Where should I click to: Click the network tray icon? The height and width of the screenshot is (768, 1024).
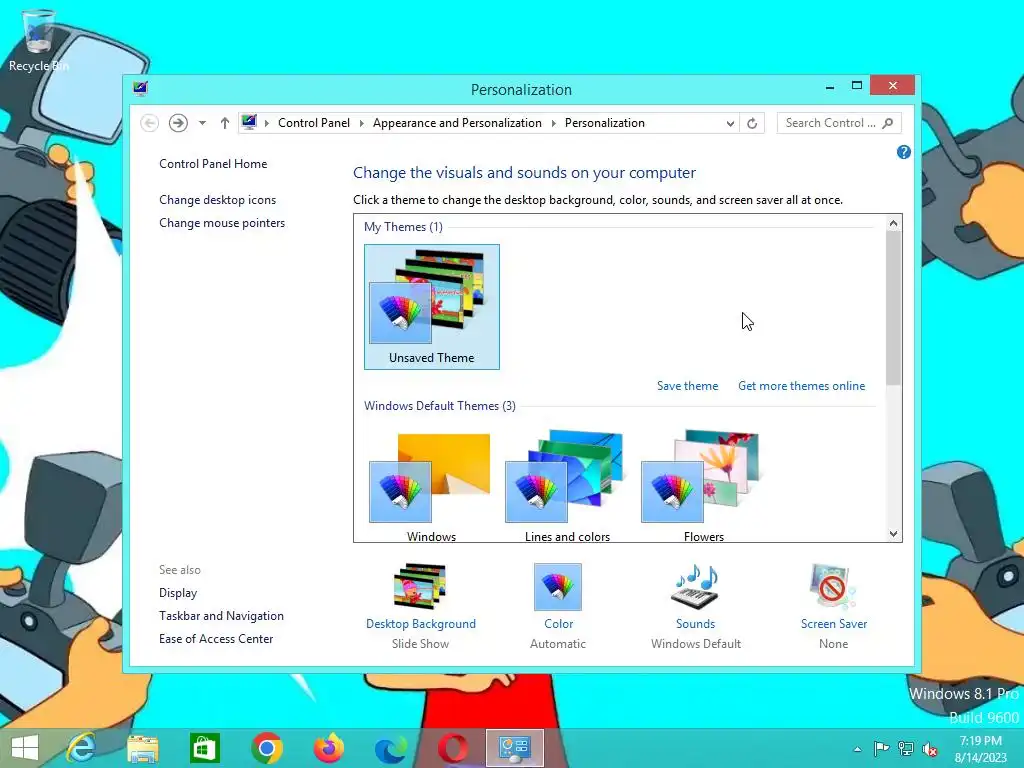906,748
